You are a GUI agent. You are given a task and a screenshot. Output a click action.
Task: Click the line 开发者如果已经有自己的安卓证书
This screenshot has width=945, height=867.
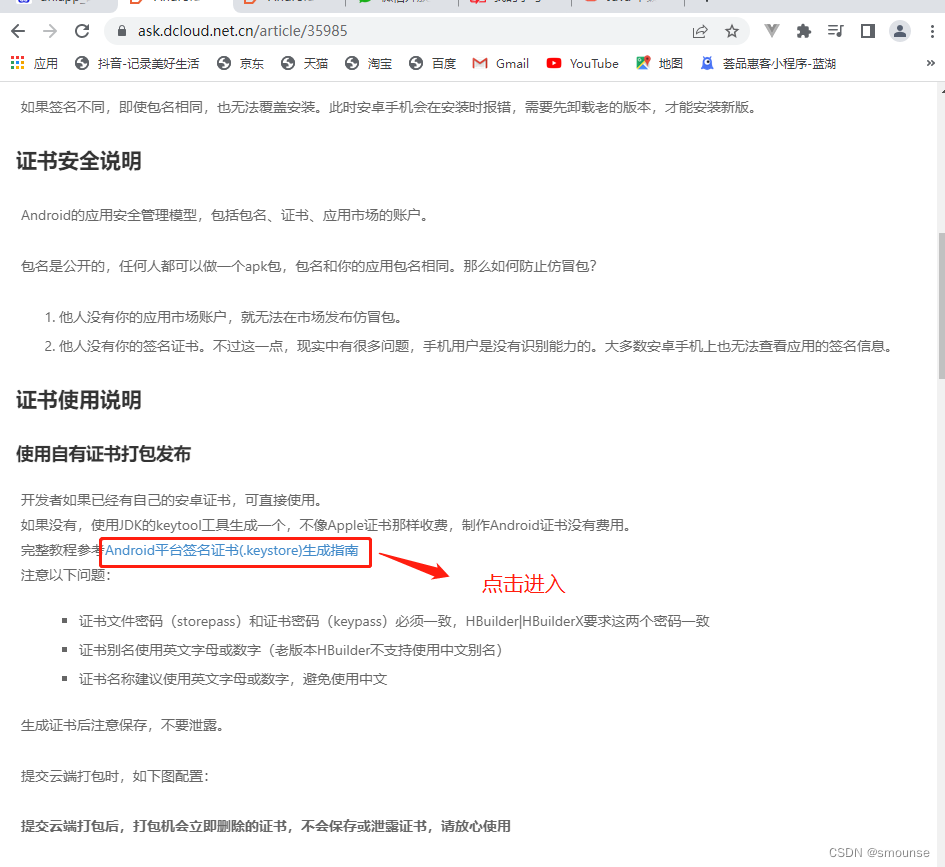click(174, 500)
